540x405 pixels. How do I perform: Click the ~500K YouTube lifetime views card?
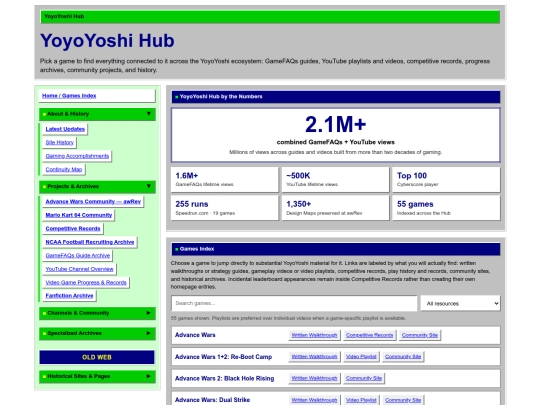pos(335,180)
